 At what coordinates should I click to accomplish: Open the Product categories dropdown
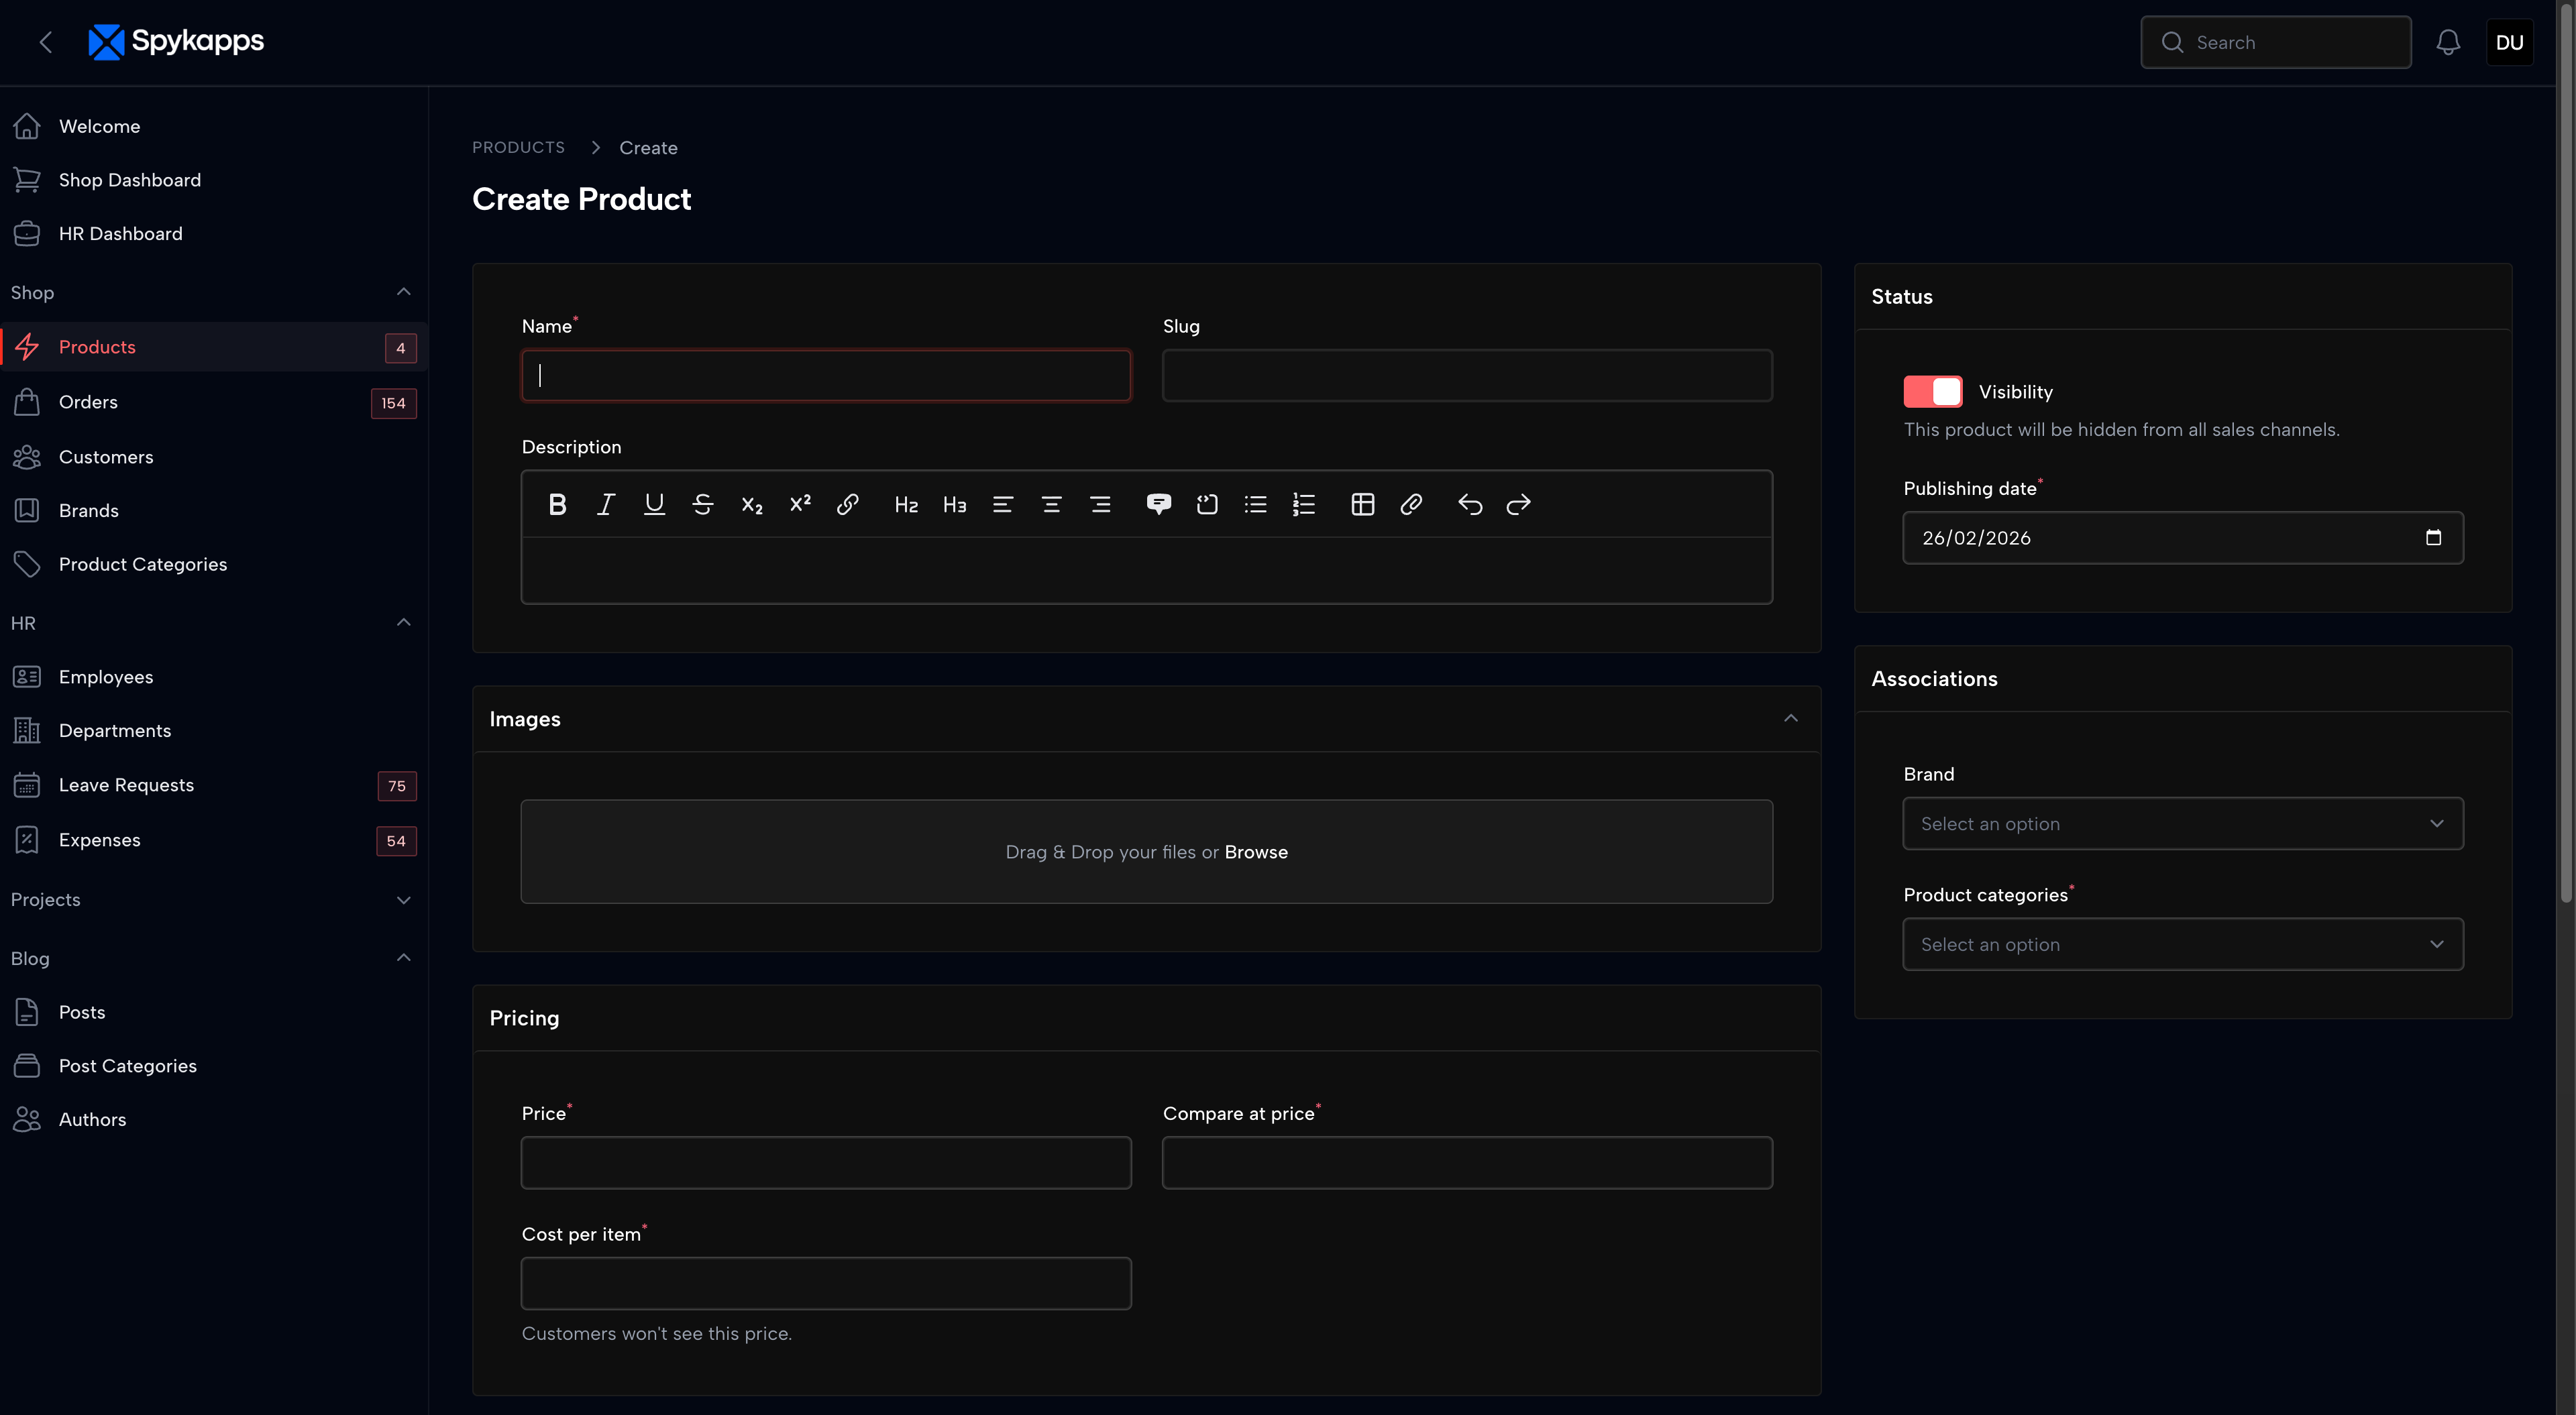[2181, 944]
